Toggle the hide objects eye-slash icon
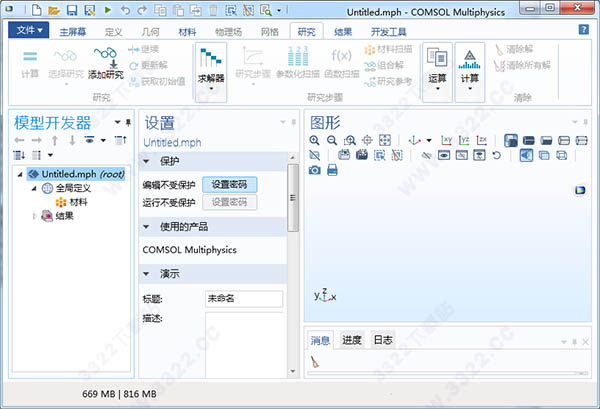This screenshot has height=409, width=600. point(428,156)
